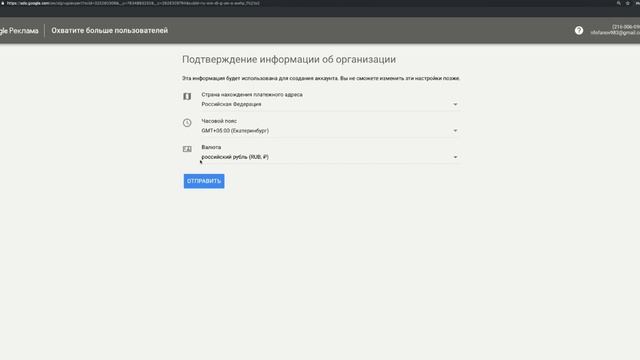Open the help question mark icon
This screenshot has width=640, height=360.
click(579, 31)
